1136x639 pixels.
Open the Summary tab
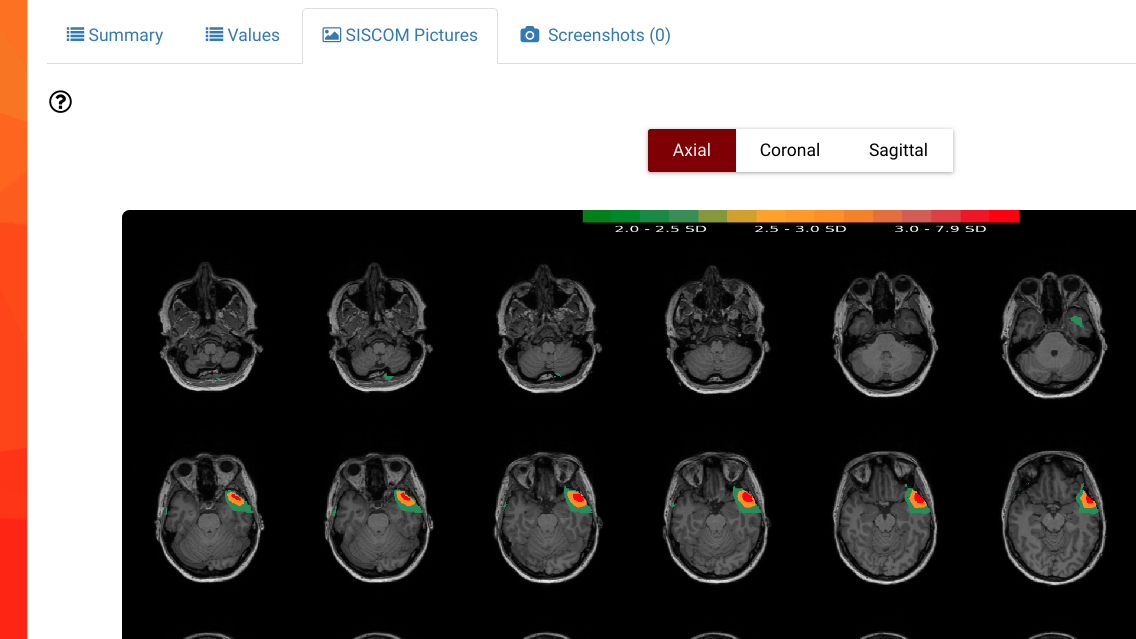(x=114, y=34)
